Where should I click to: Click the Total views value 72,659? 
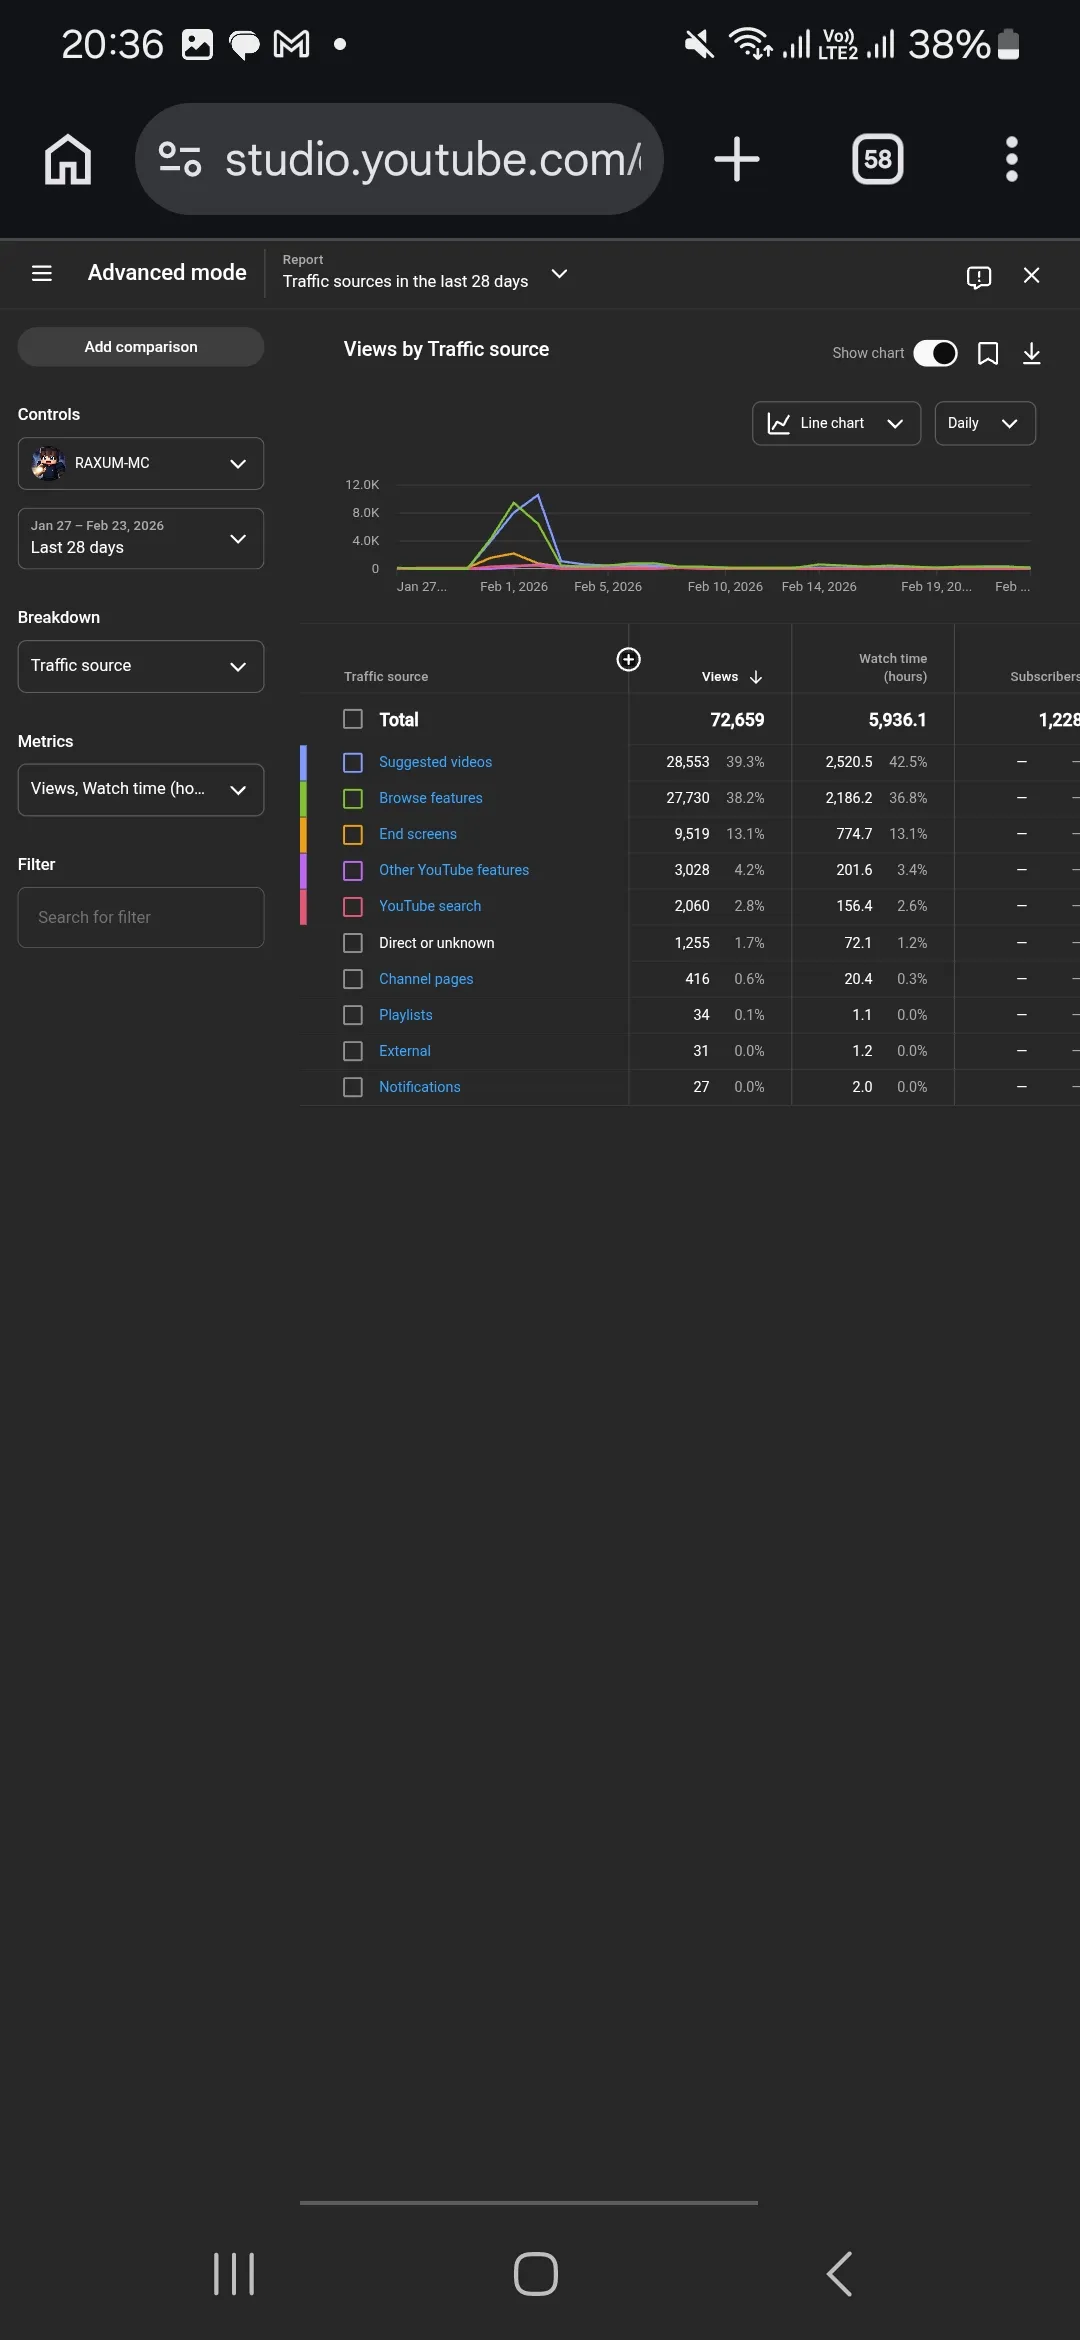point(737,720)
